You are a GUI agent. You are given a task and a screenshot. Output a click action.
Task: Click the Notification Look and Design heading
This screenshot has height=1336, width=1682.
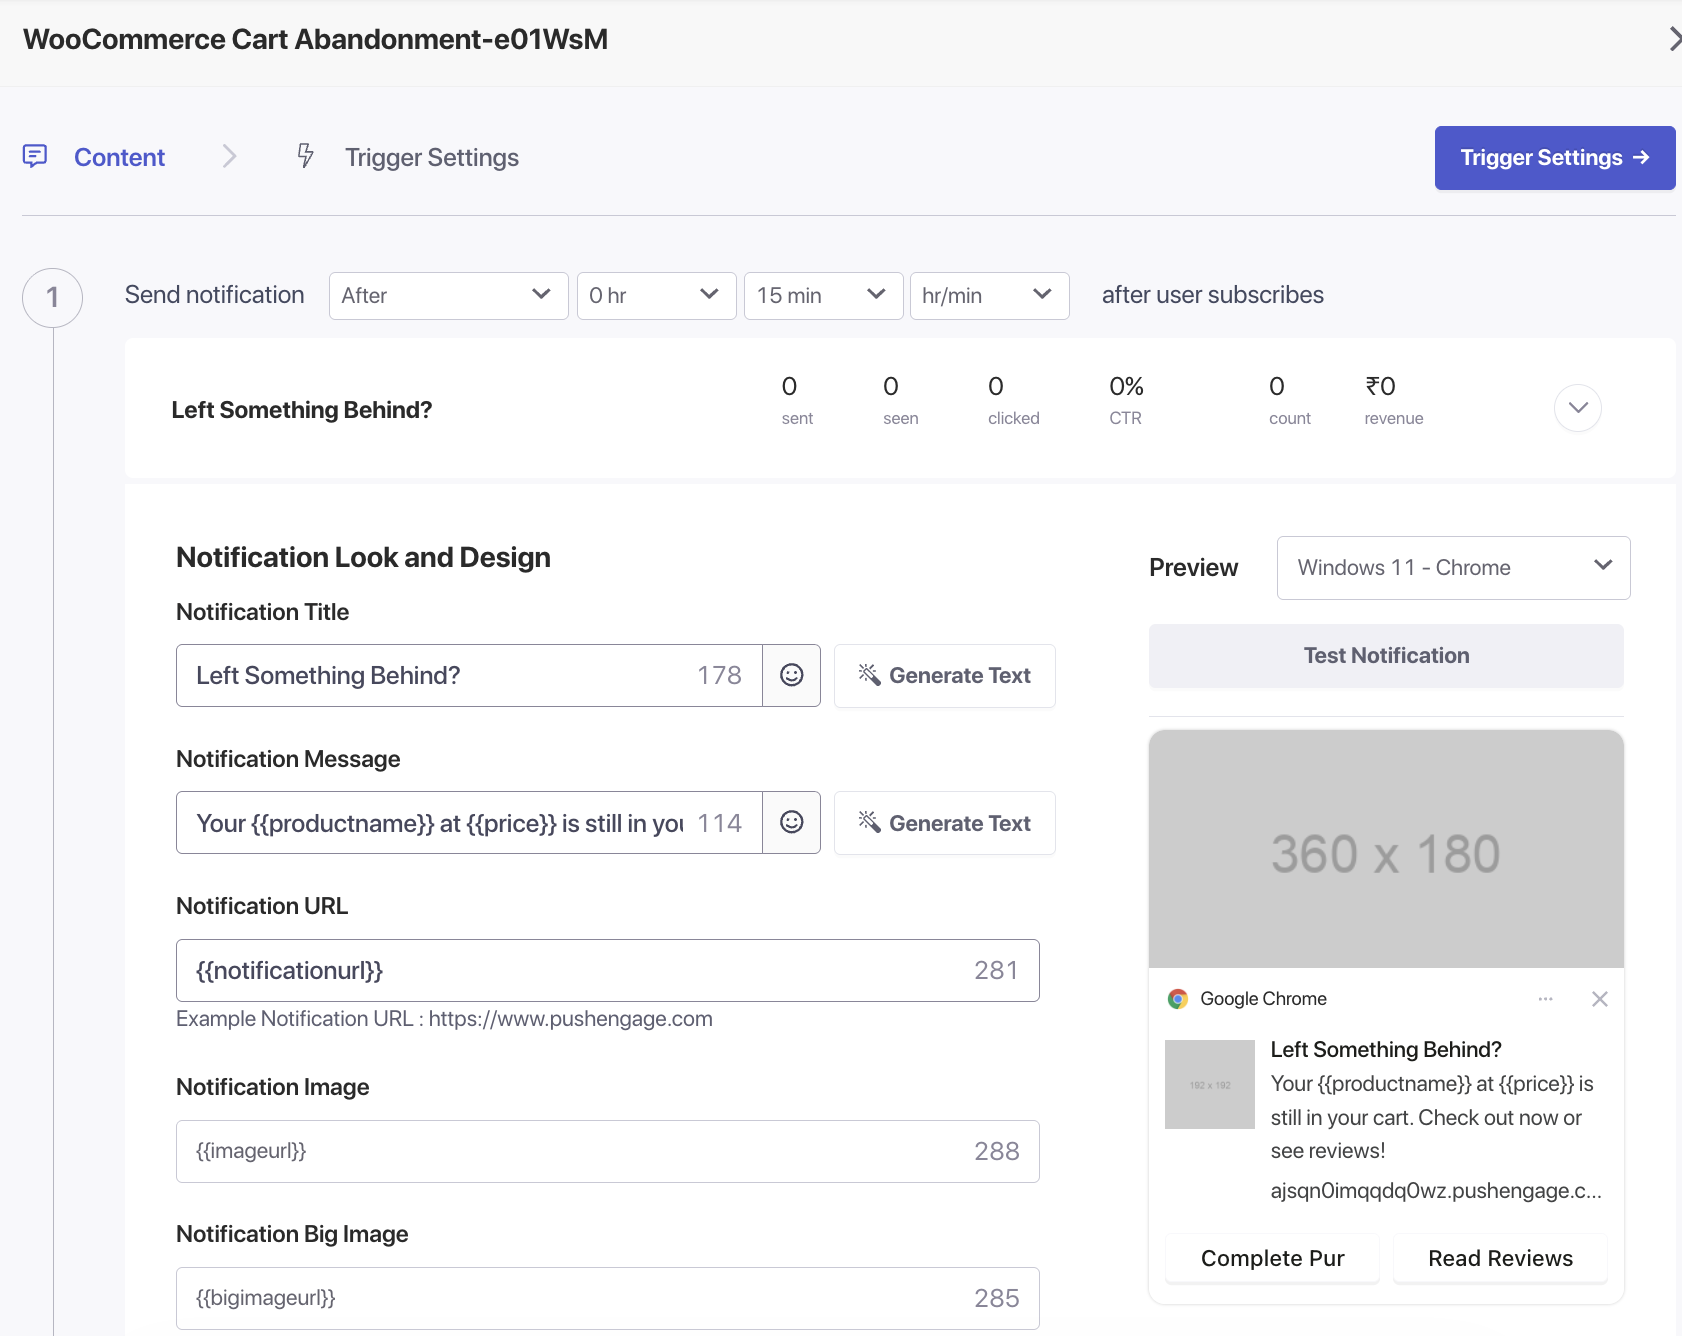pyautogui.click(x=363, y=557)
